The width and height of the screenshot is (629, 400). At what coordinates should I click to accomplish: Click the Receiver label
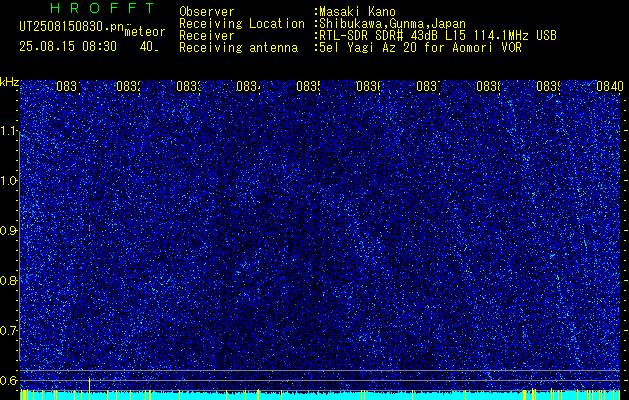click(207, 36)
